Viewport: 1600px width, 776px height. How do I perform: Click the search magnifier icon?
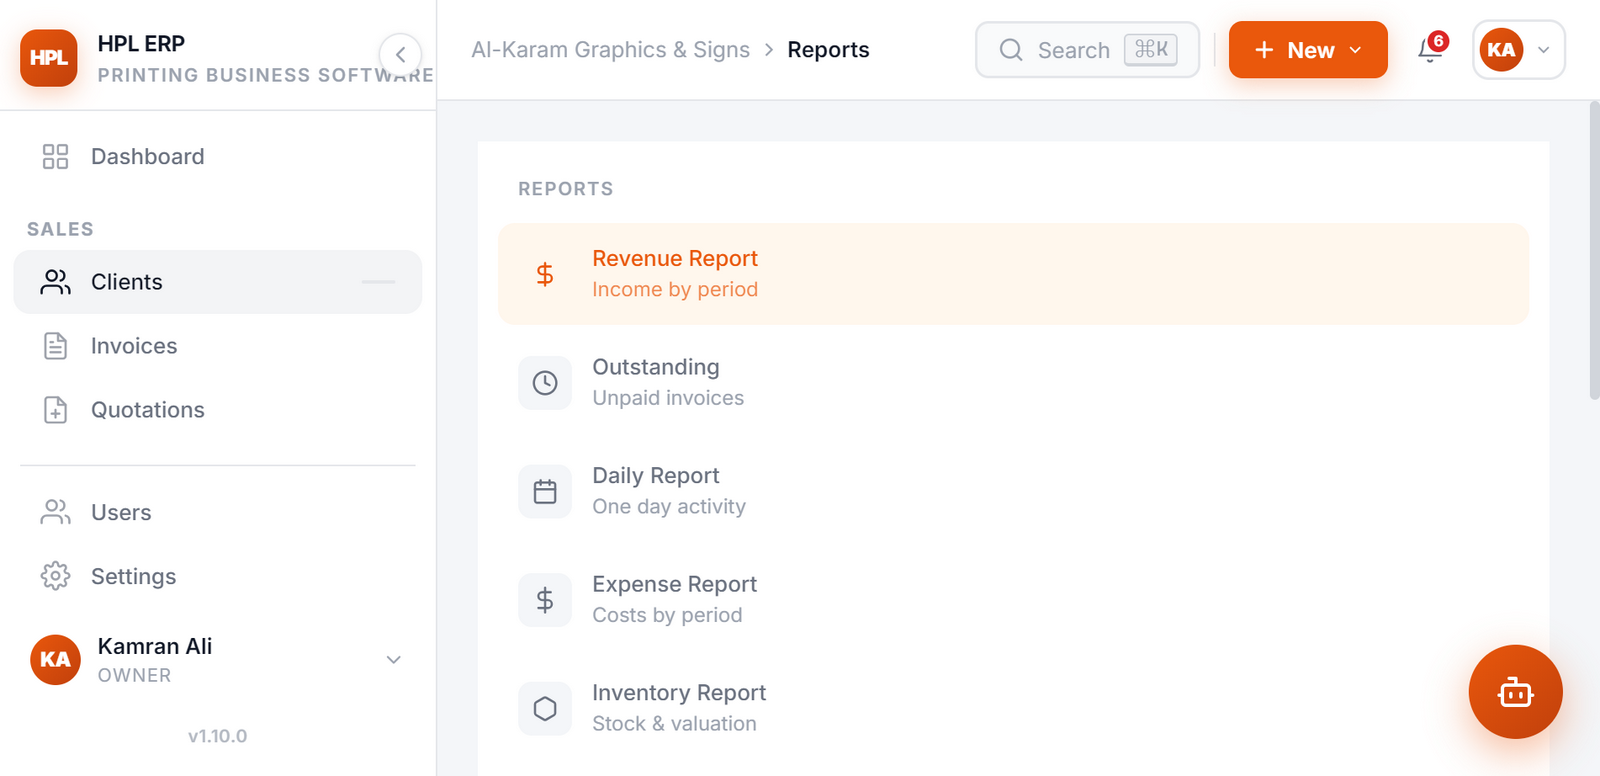(x=1011, y=50)
